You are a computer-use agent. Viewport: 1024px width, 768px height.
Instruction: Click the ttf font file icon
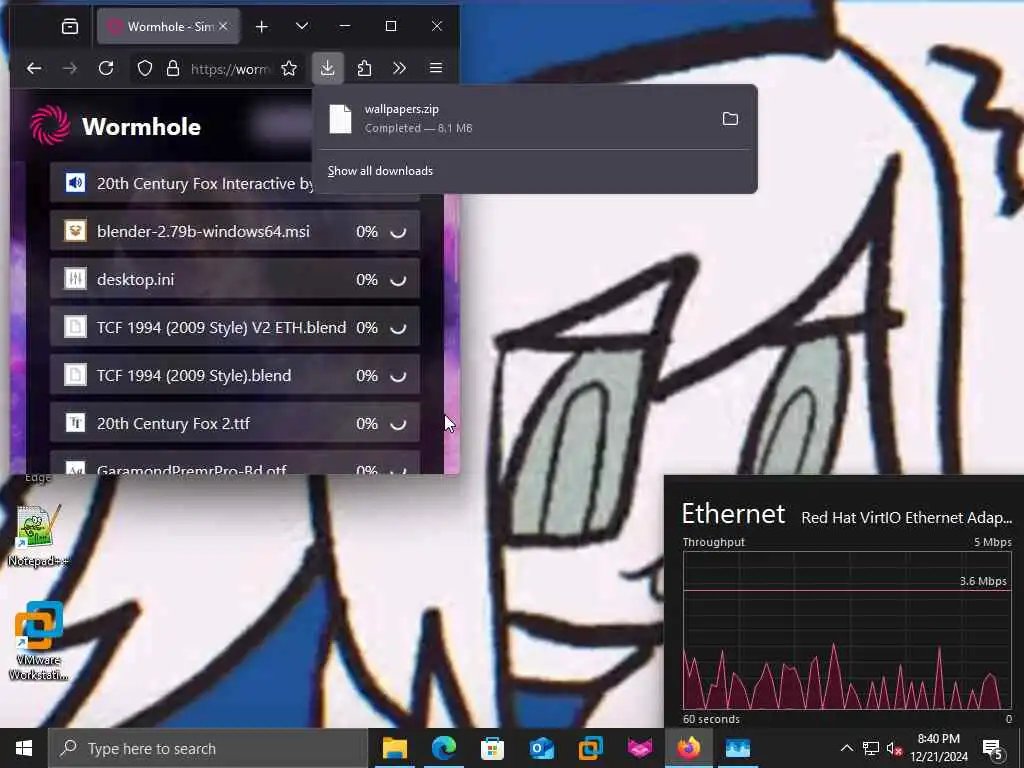[75, 423]
